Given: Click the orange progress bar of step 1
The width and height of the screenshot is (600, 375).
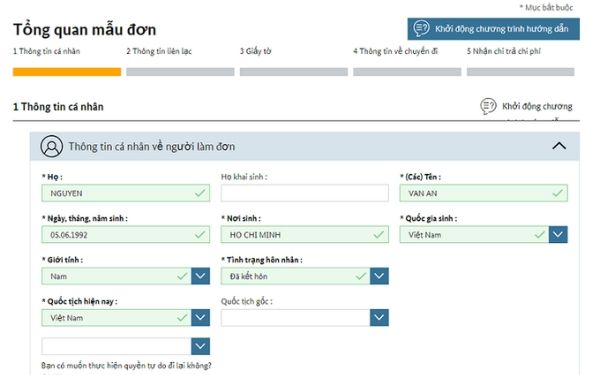Looking at the screenshot, I should pyautogui.click(x=67, y=72).
